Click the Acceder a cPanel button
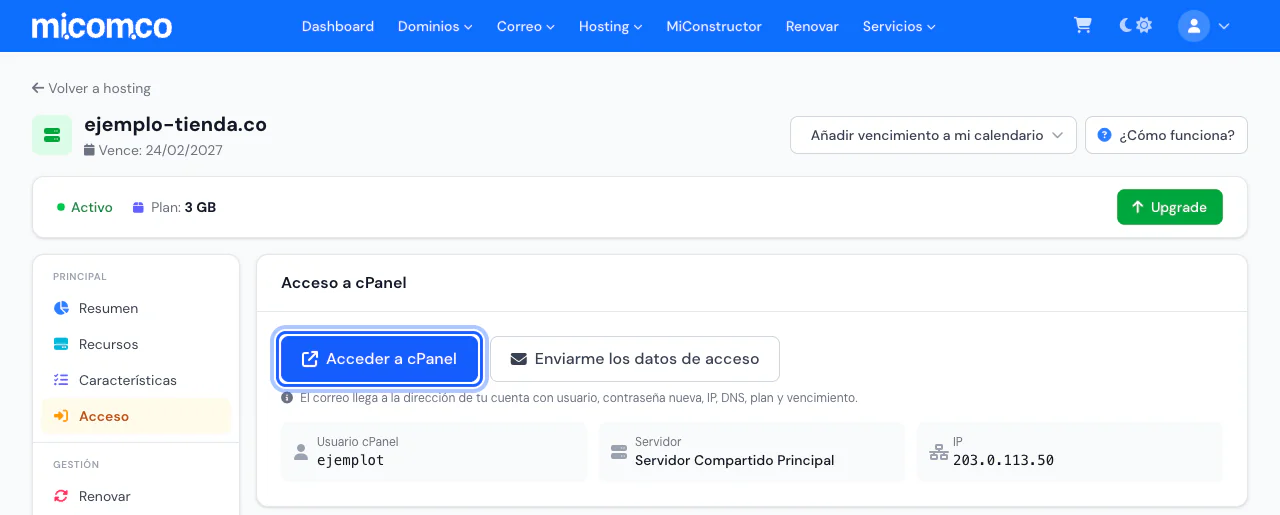Screen dimensions: 1280x515 click(380, 359)
